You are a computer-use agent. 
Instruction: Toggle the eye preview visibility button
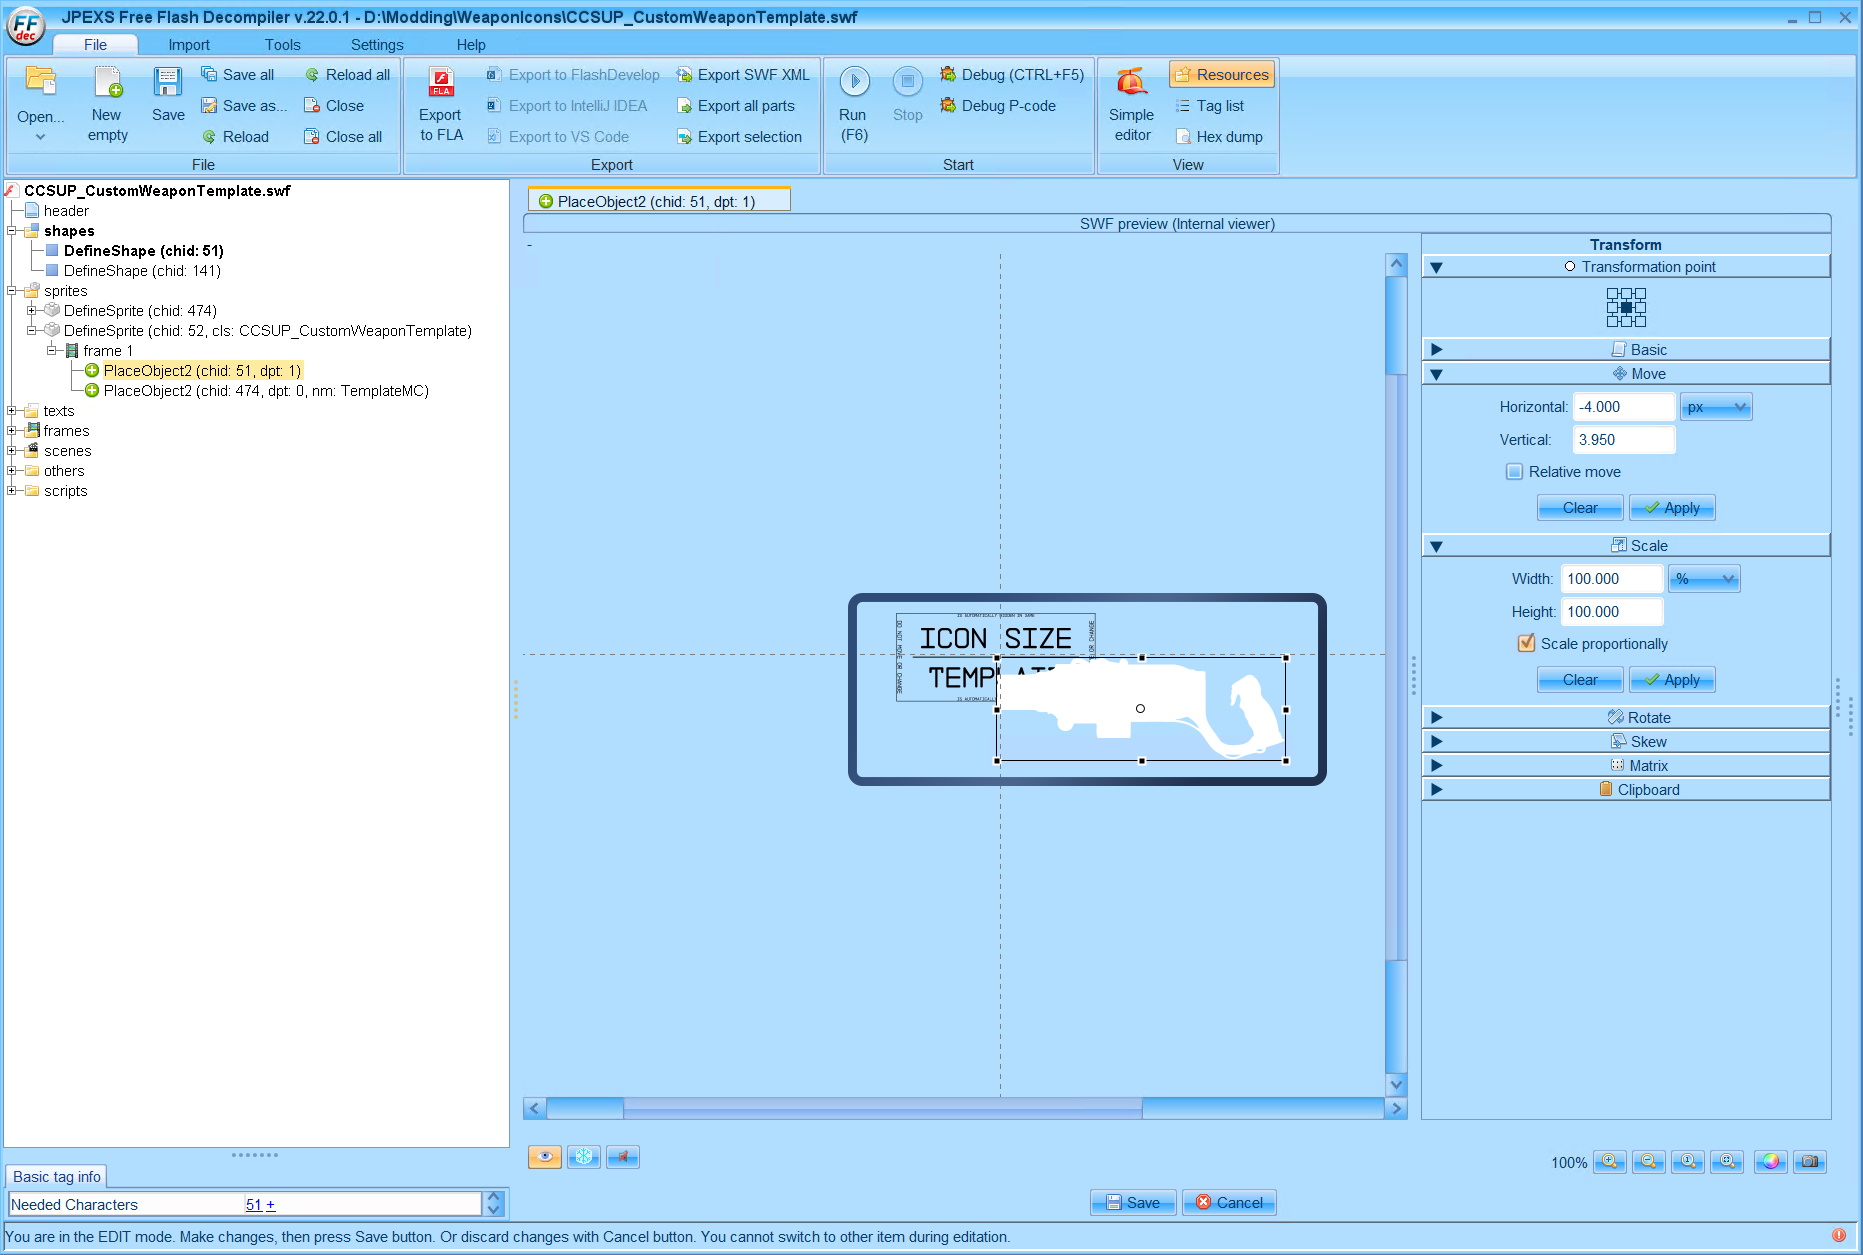click(544, 1157)
